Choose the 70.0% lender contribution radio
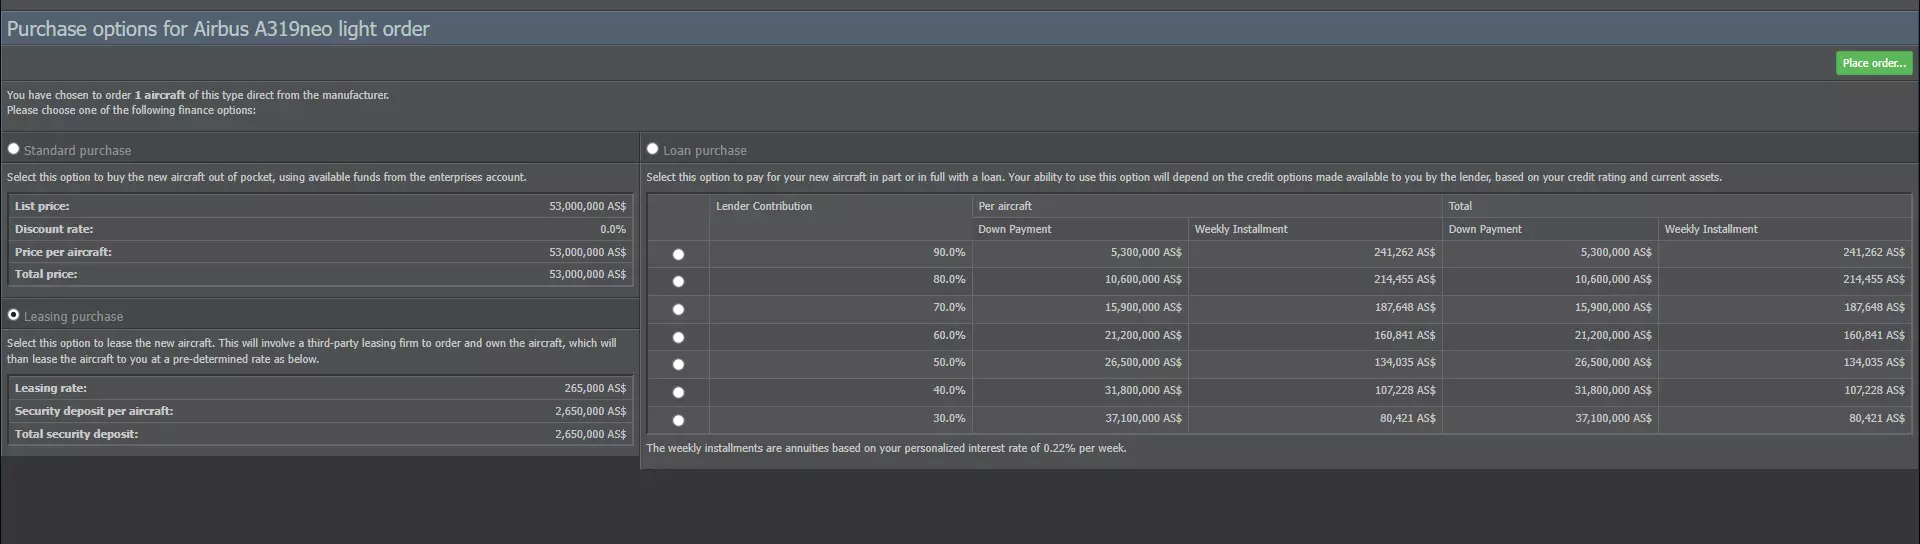1920x544 pixels. tap(679, 309)
